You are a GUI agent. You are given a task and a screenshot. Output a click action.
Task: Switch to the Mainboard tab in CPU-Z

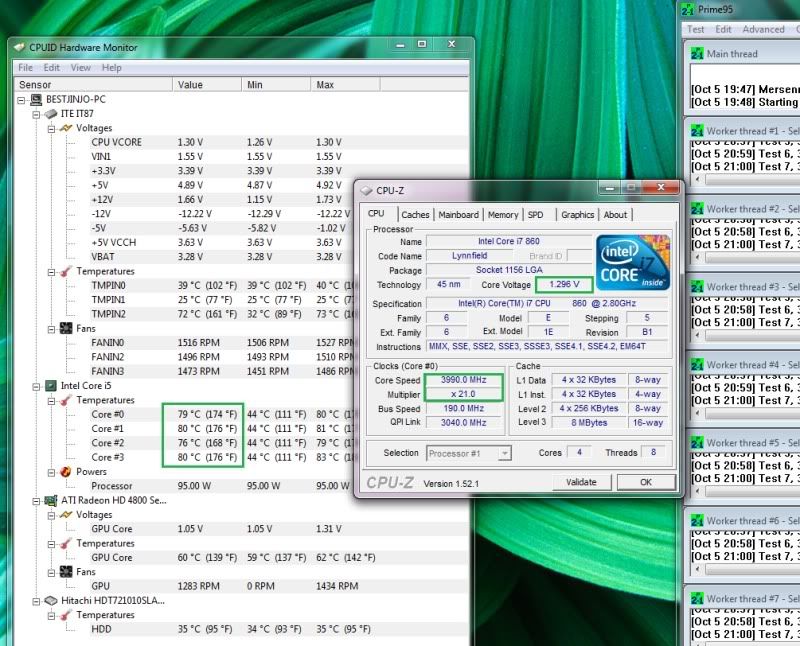click(x=458, y=214)
